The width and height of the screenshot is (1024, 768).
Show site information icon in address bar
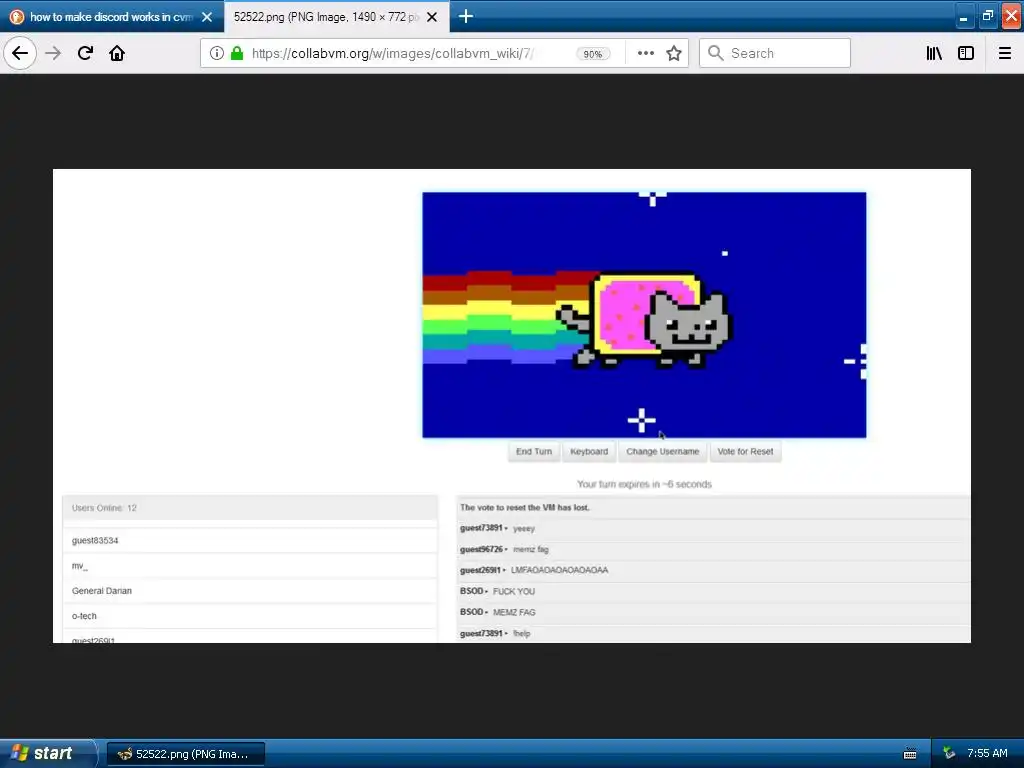click(217, 53)
